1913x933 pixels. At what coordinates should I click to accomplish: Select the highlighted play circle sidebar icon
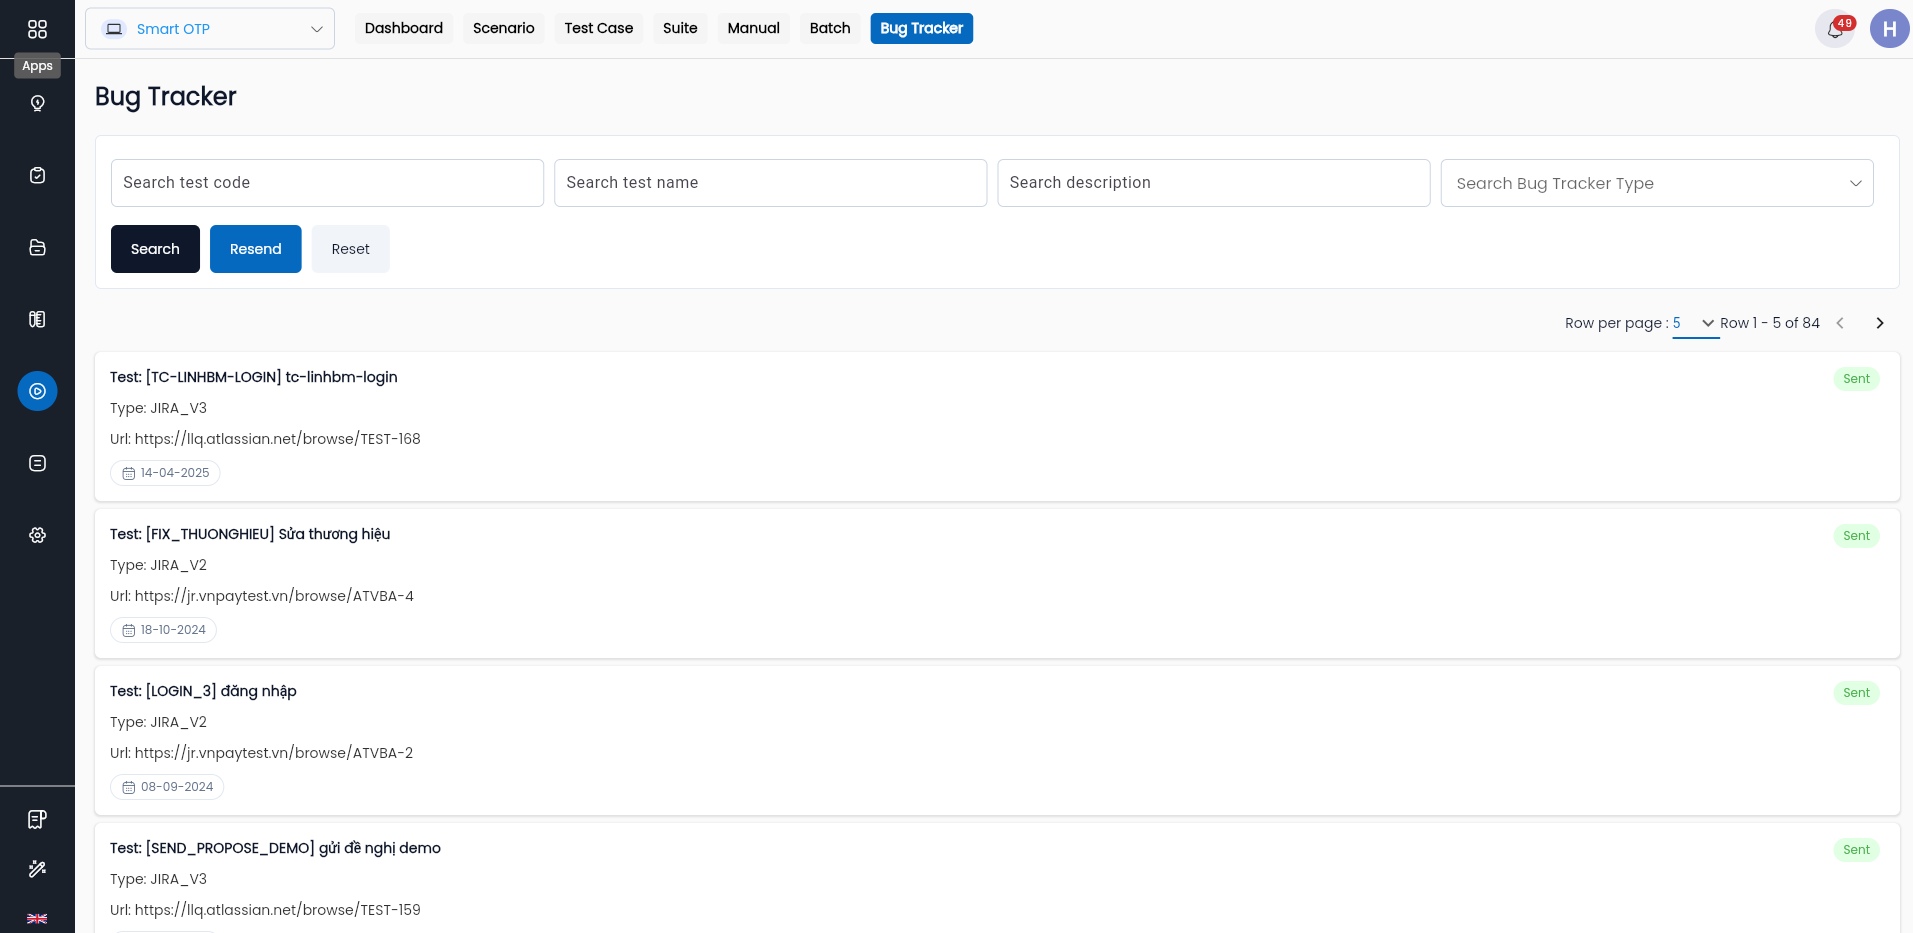[x=37, y=391]
